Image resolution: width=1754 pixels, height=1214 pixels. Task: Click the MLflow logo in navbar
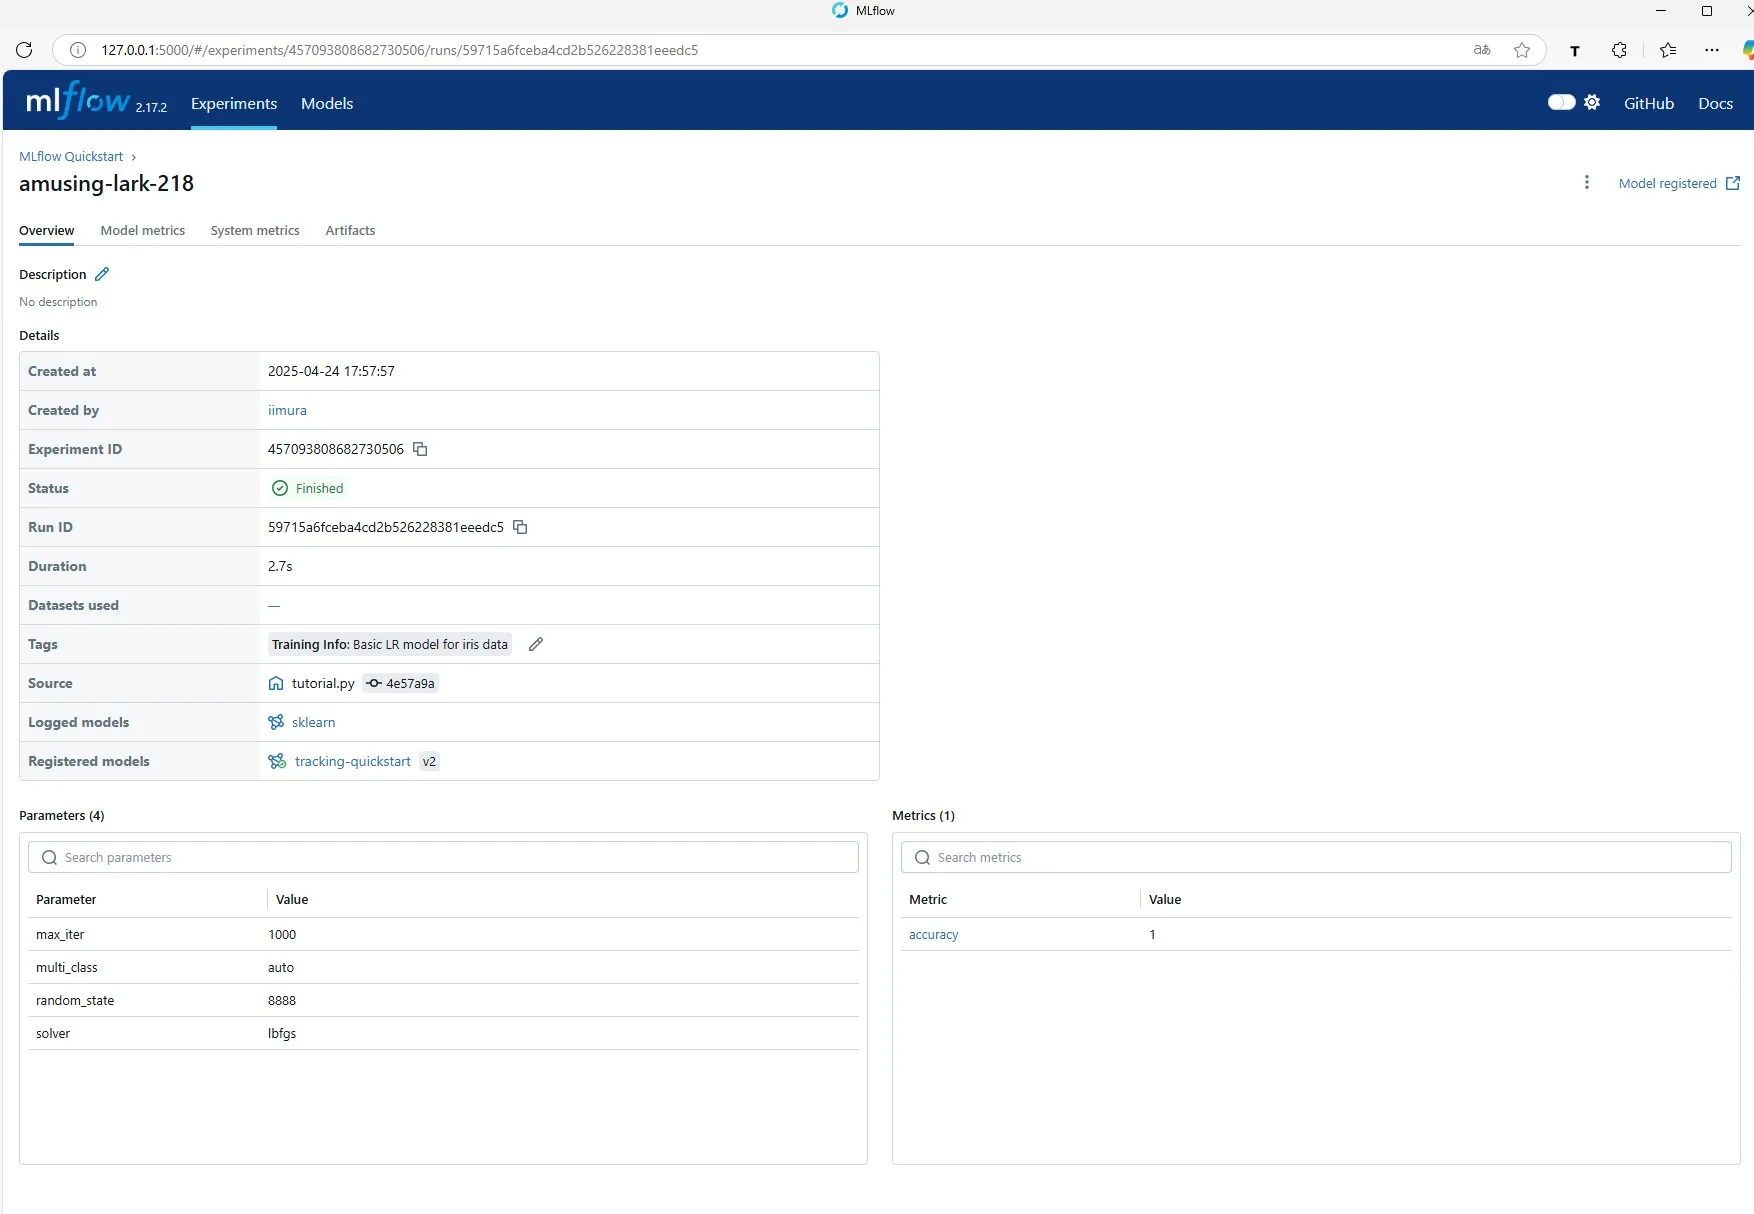click(x=78, y=100)
